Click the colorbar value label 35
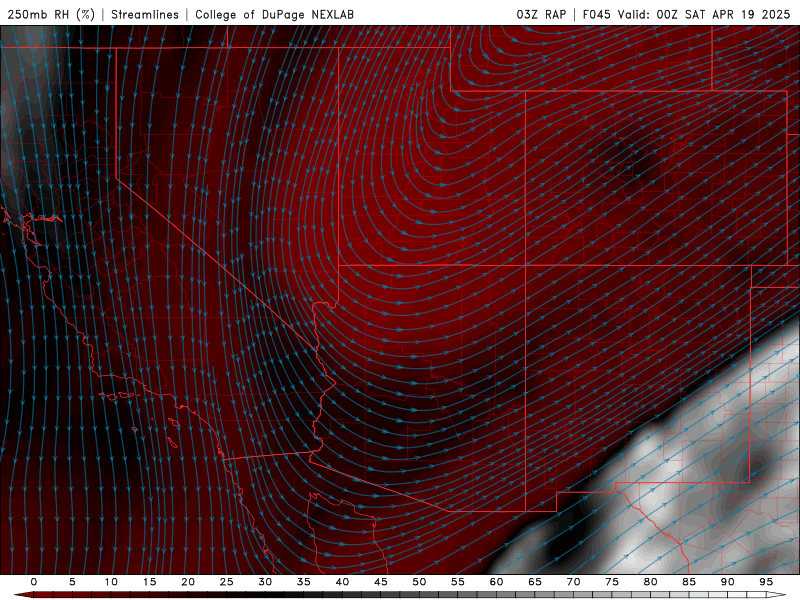This screenshot has height=600, width=800. [x=304, y=582]
